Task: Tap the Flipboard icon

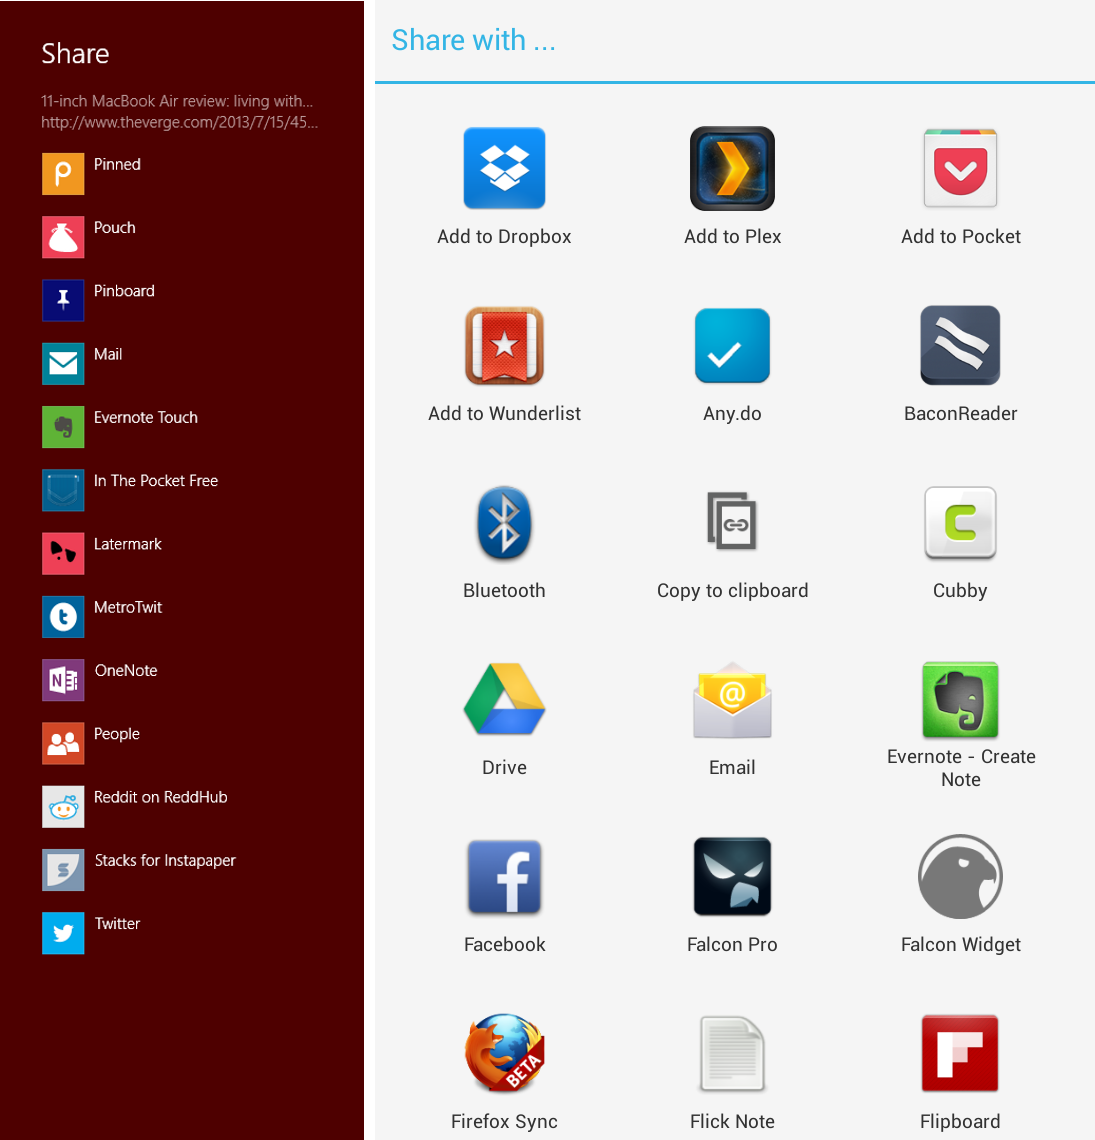Action: pyautogui.click(x=960, y=1054)
